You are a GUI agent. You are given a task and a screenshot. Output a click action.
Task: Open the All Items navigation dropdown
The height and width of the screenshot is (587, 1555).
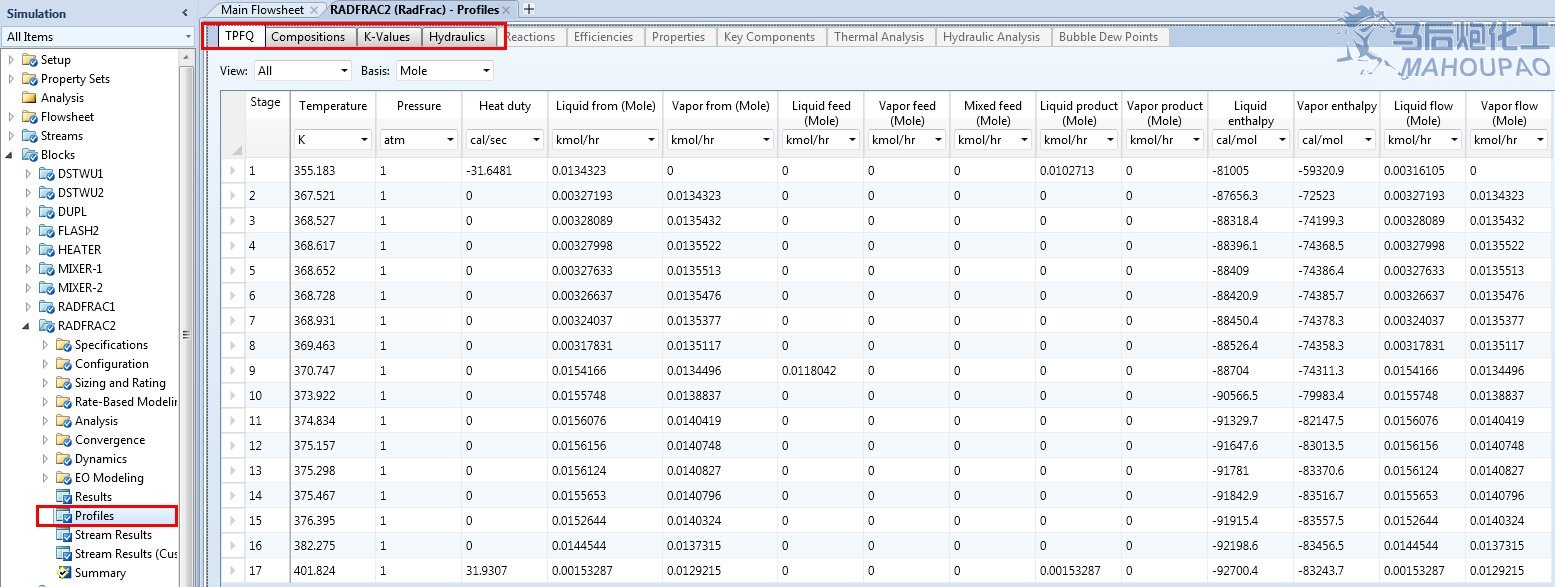[x=98, y=37]
